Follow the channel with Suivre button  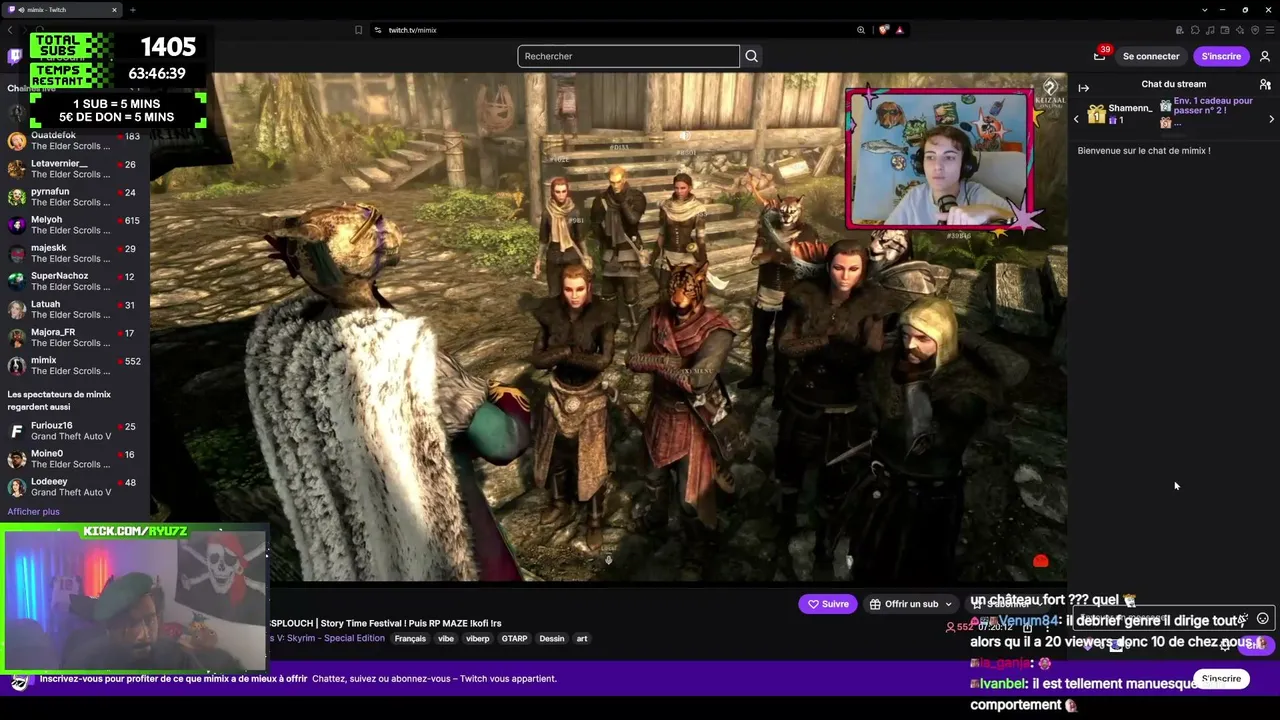pyautogui.click(x=828, y=604)
